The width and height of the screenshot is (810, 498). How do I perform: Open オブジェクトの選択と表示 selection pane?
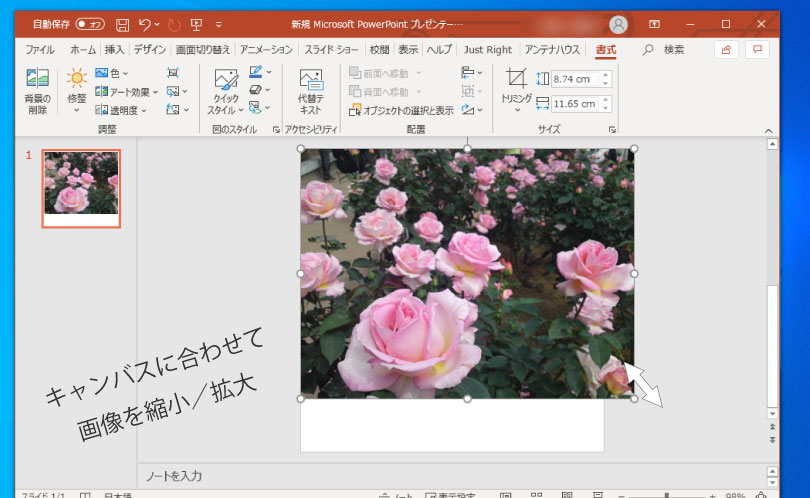[x=401, y=110]
